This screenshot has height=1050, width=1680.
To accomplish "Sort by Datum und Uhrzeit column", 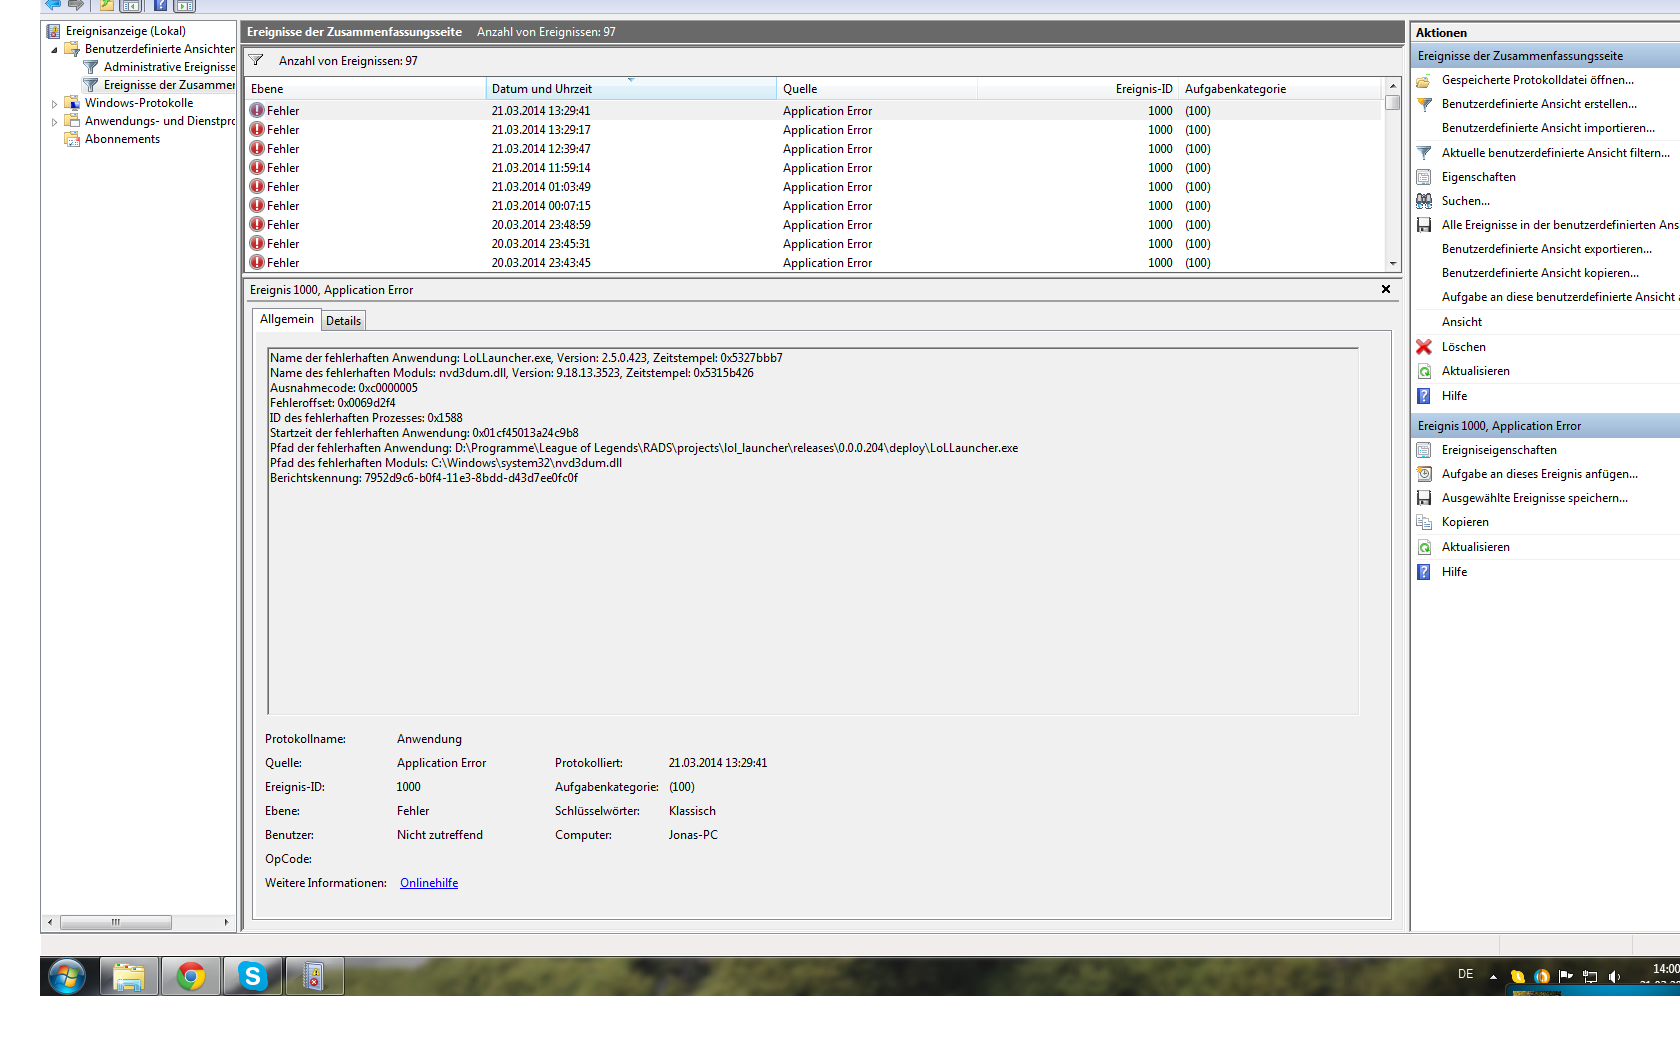I will coord(631,89).
